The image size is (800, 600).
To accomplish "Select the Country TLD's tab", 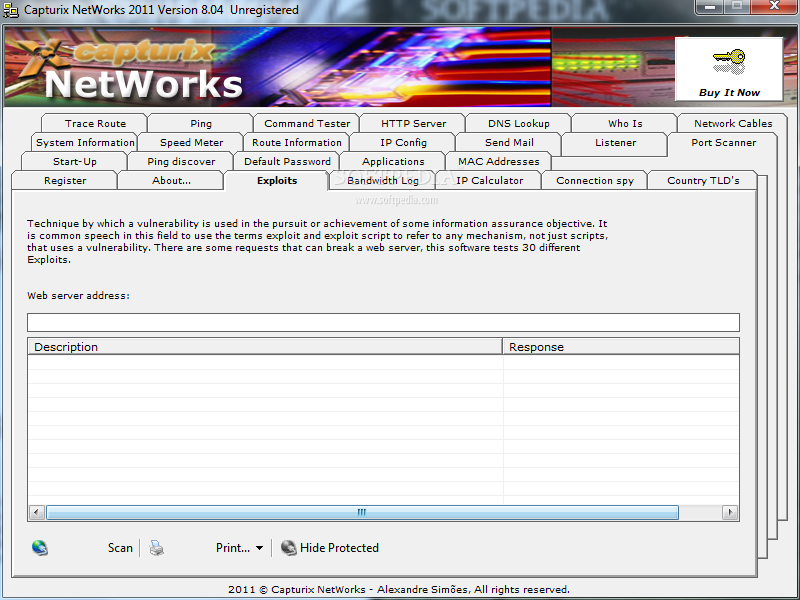I will tap(703, 181).
